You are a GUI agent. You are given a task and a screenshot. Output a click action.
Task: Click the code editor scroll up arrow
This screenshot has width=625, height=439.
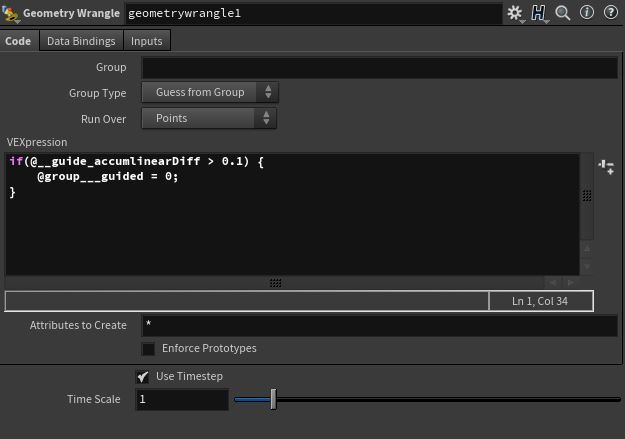[587, 249]
